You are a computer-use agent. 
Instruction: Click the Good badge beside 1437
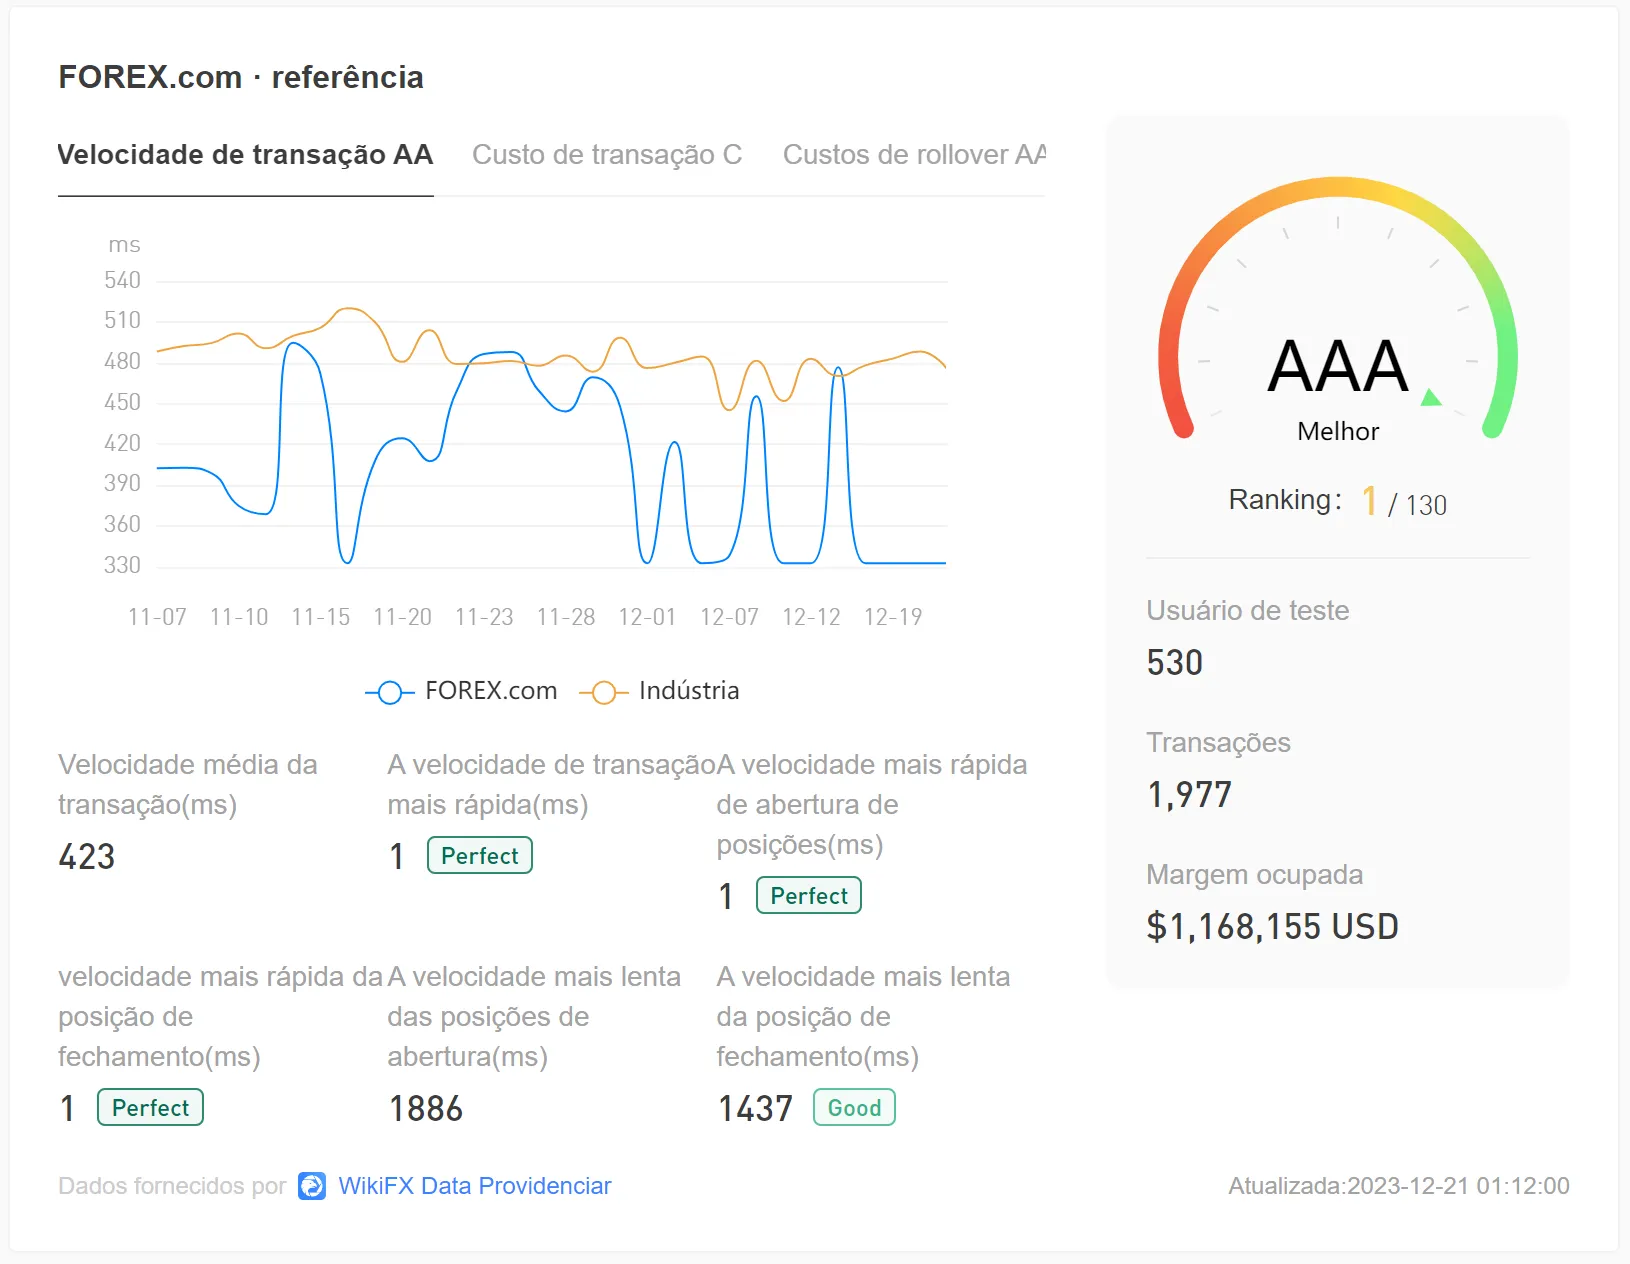[854, 1108]
